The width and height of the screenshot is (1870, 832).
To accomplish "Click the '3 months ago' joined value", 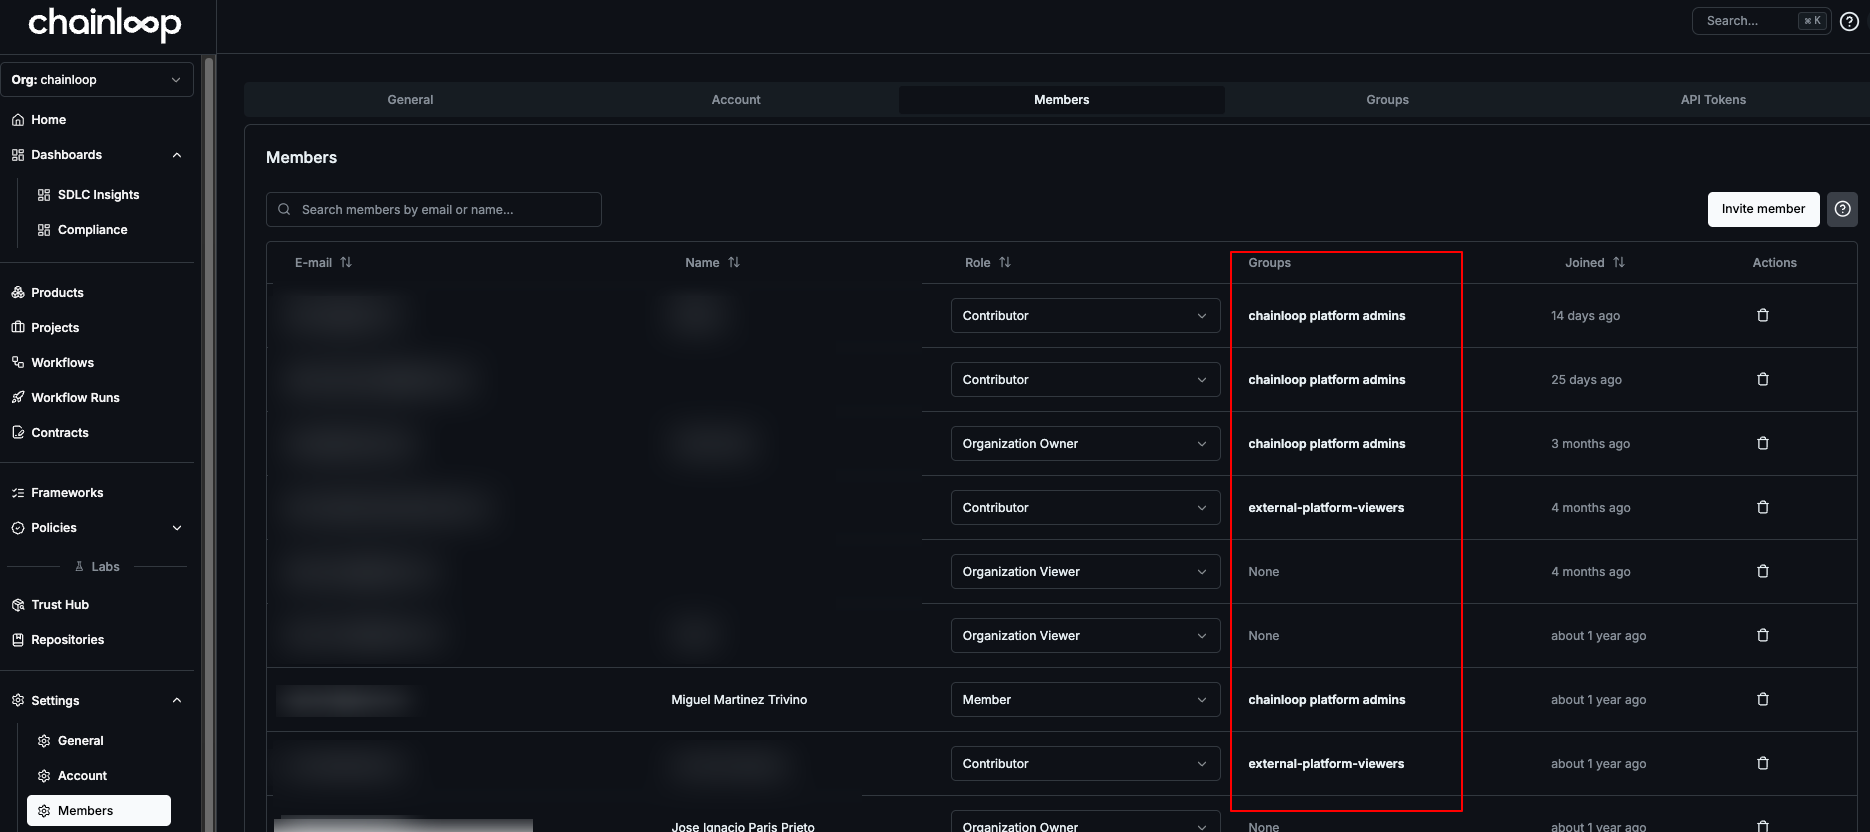I will 1590,443.
